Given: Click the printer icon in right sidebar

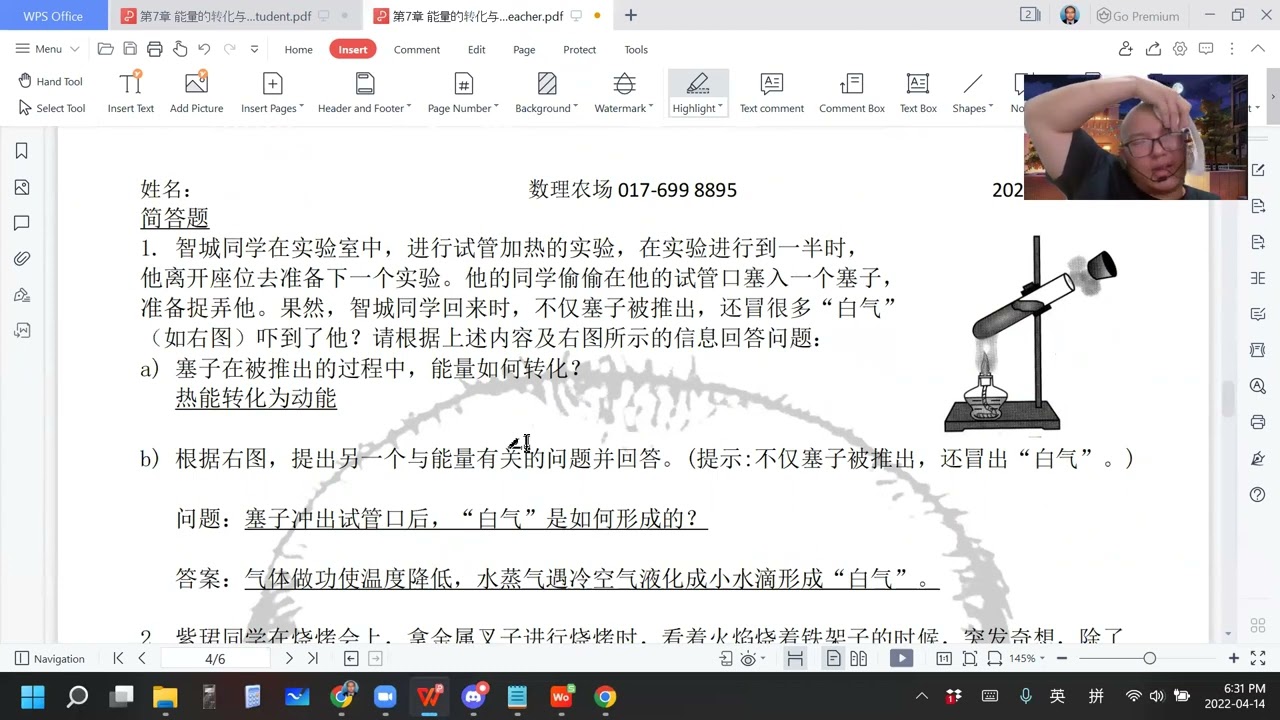Looking at the screenshot, I should point(1258,422).
